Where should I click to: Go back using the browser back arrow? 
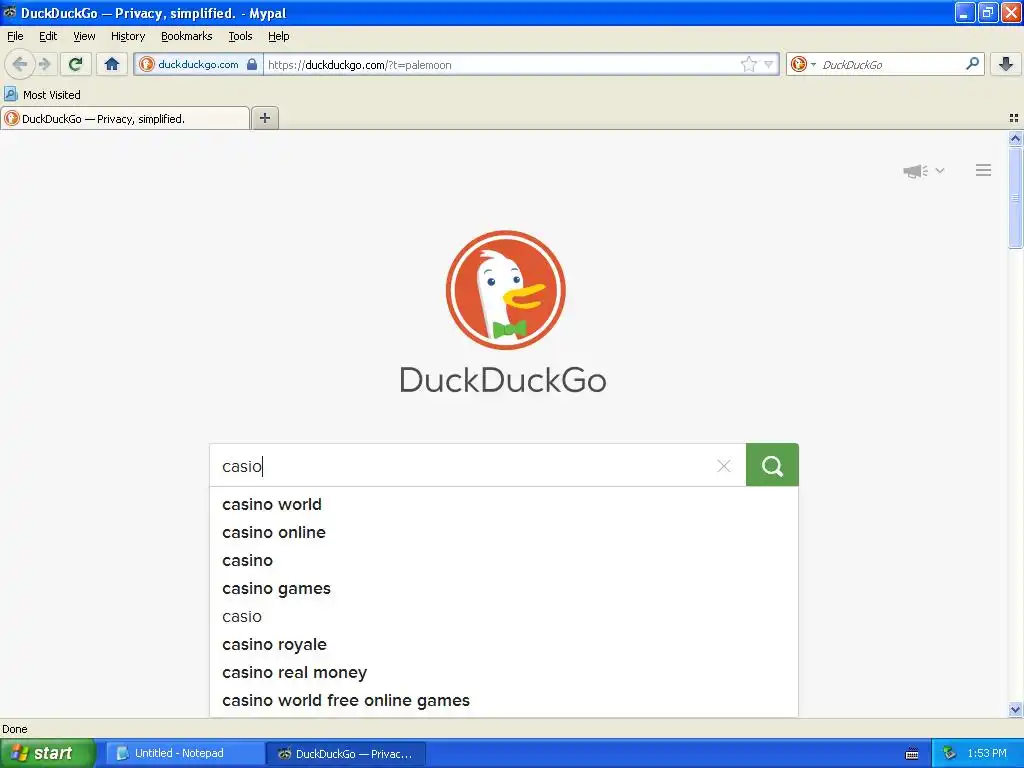[x=20, y=64]
